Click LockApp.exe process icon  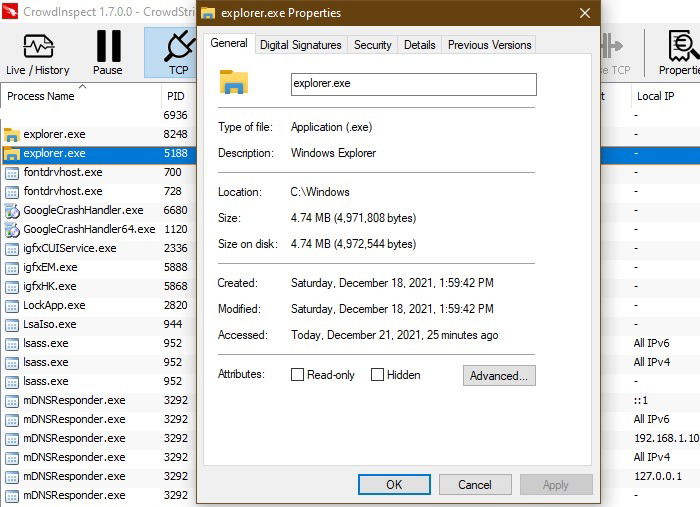coord(12,306)
